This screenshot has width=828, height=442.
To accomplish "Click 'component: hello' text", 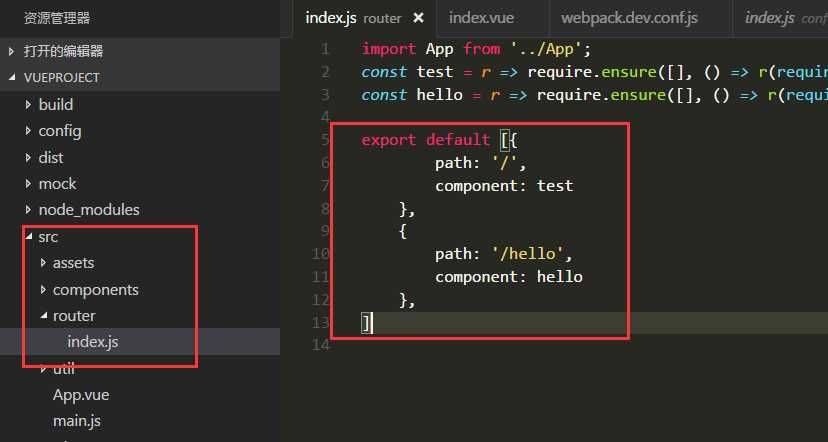I will tap(509, 277).
